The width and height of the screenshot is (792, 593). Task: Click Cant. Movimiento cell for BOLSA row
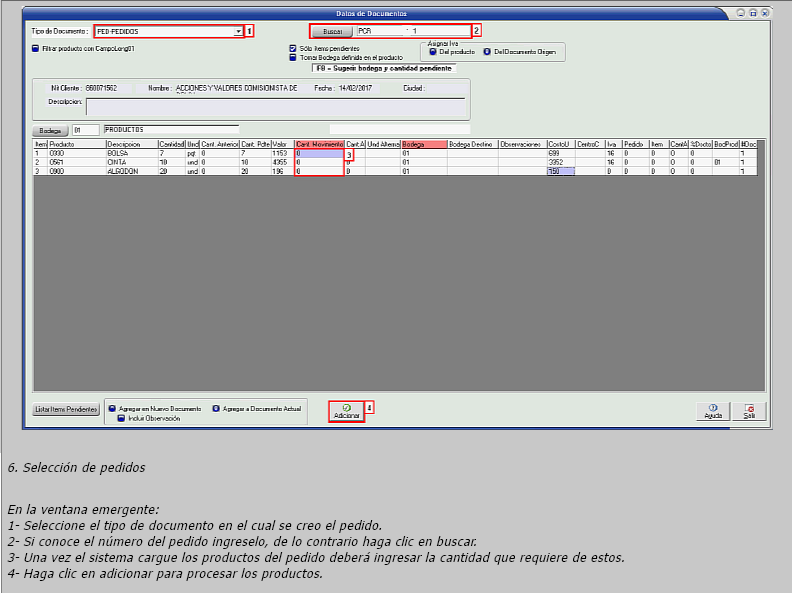319,153
